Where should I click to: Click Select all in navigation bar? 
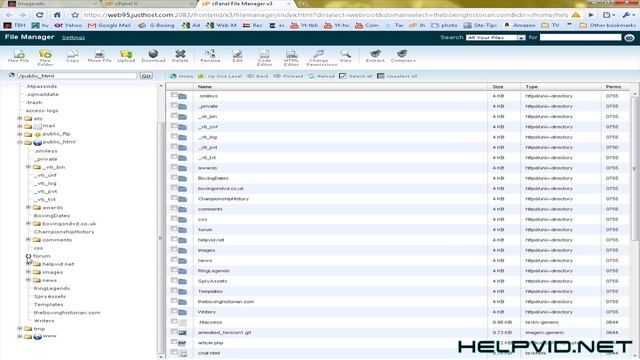[x=356, y=76]
